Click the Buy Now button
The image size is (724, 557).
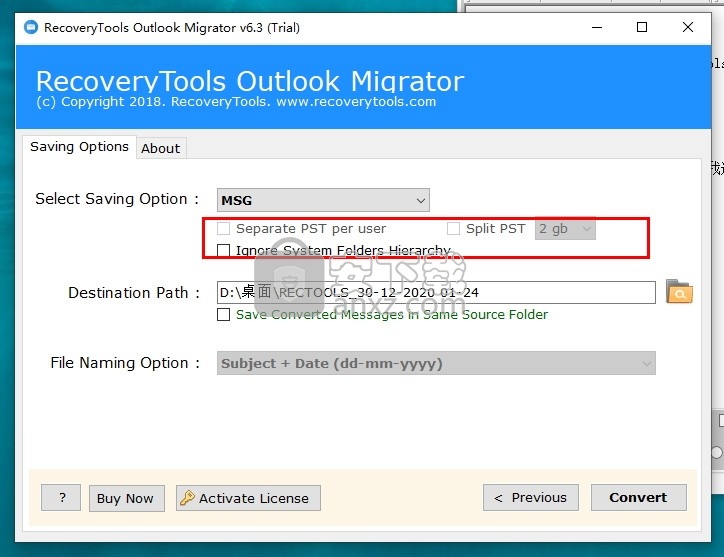pyautogui.click(x=127, y=498)
